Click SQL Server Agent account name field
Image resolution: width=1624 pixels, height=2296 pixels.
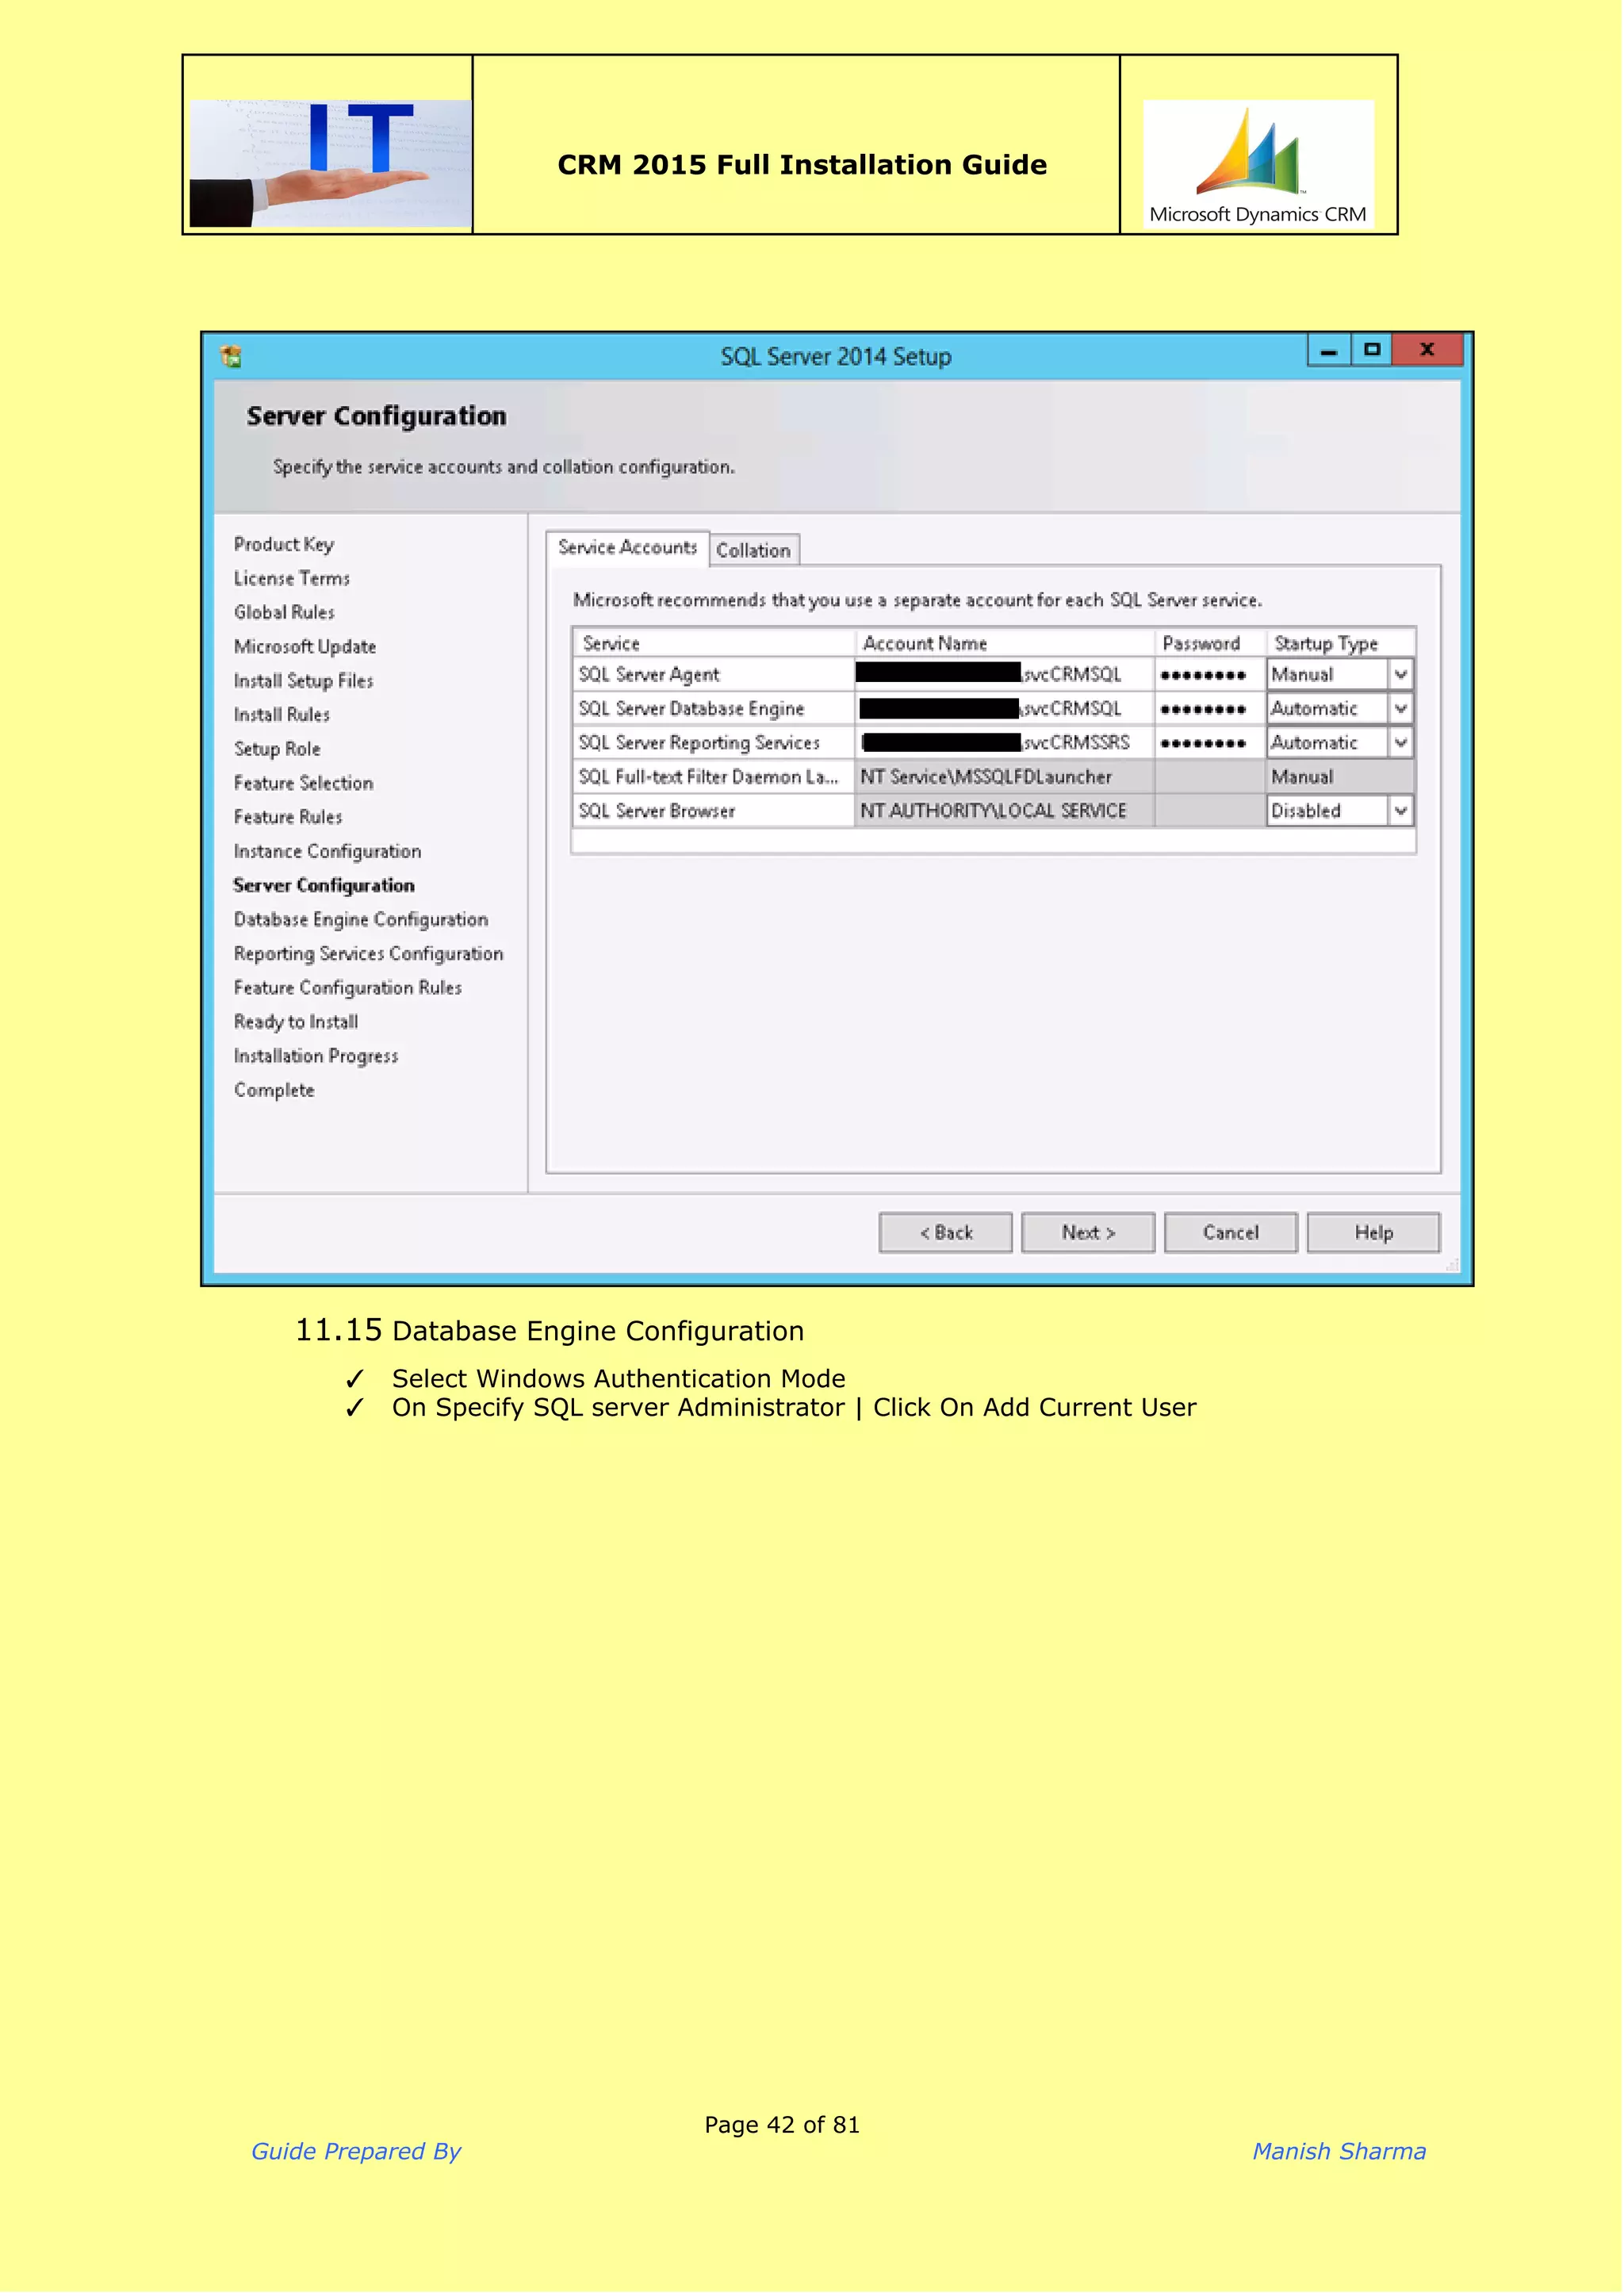tap(1004, 675)
